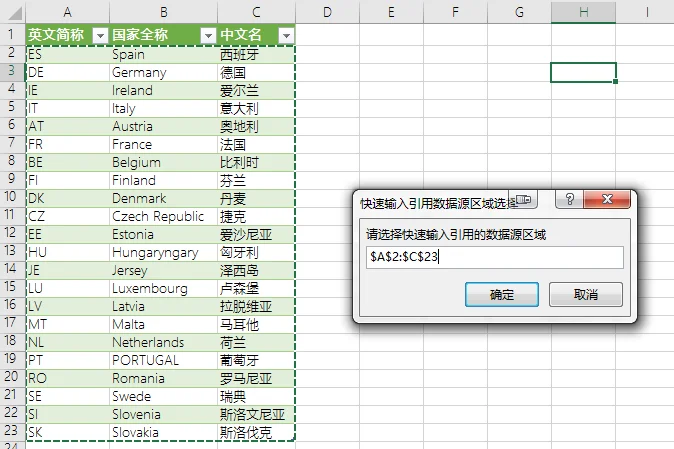
Task: Select column B header
Action: click(163, 12)
